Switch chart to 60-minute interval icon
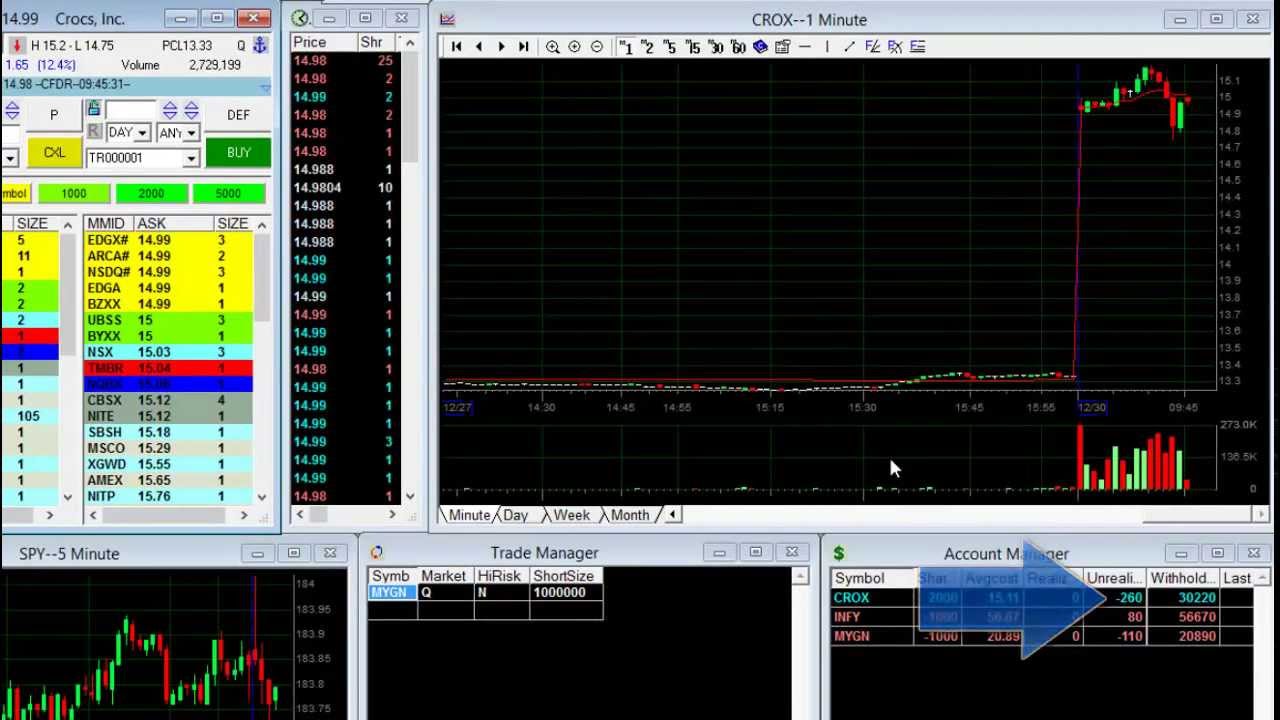The width and height of the screenshot is (1280, 720). (x=738, y=47)
